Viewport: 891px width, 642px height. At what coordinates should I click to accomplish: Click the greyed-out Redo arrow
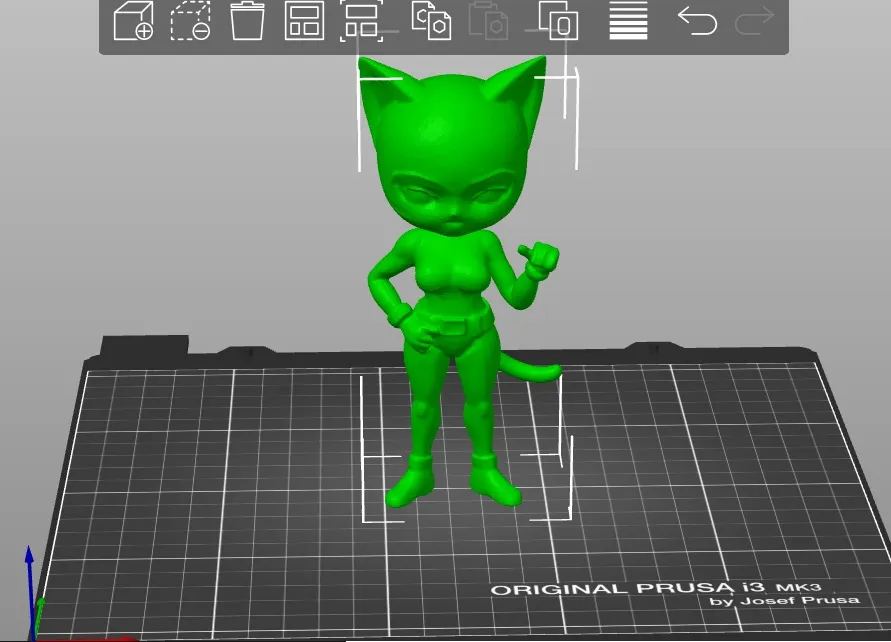pyautogui.click(x=755, y=21)
